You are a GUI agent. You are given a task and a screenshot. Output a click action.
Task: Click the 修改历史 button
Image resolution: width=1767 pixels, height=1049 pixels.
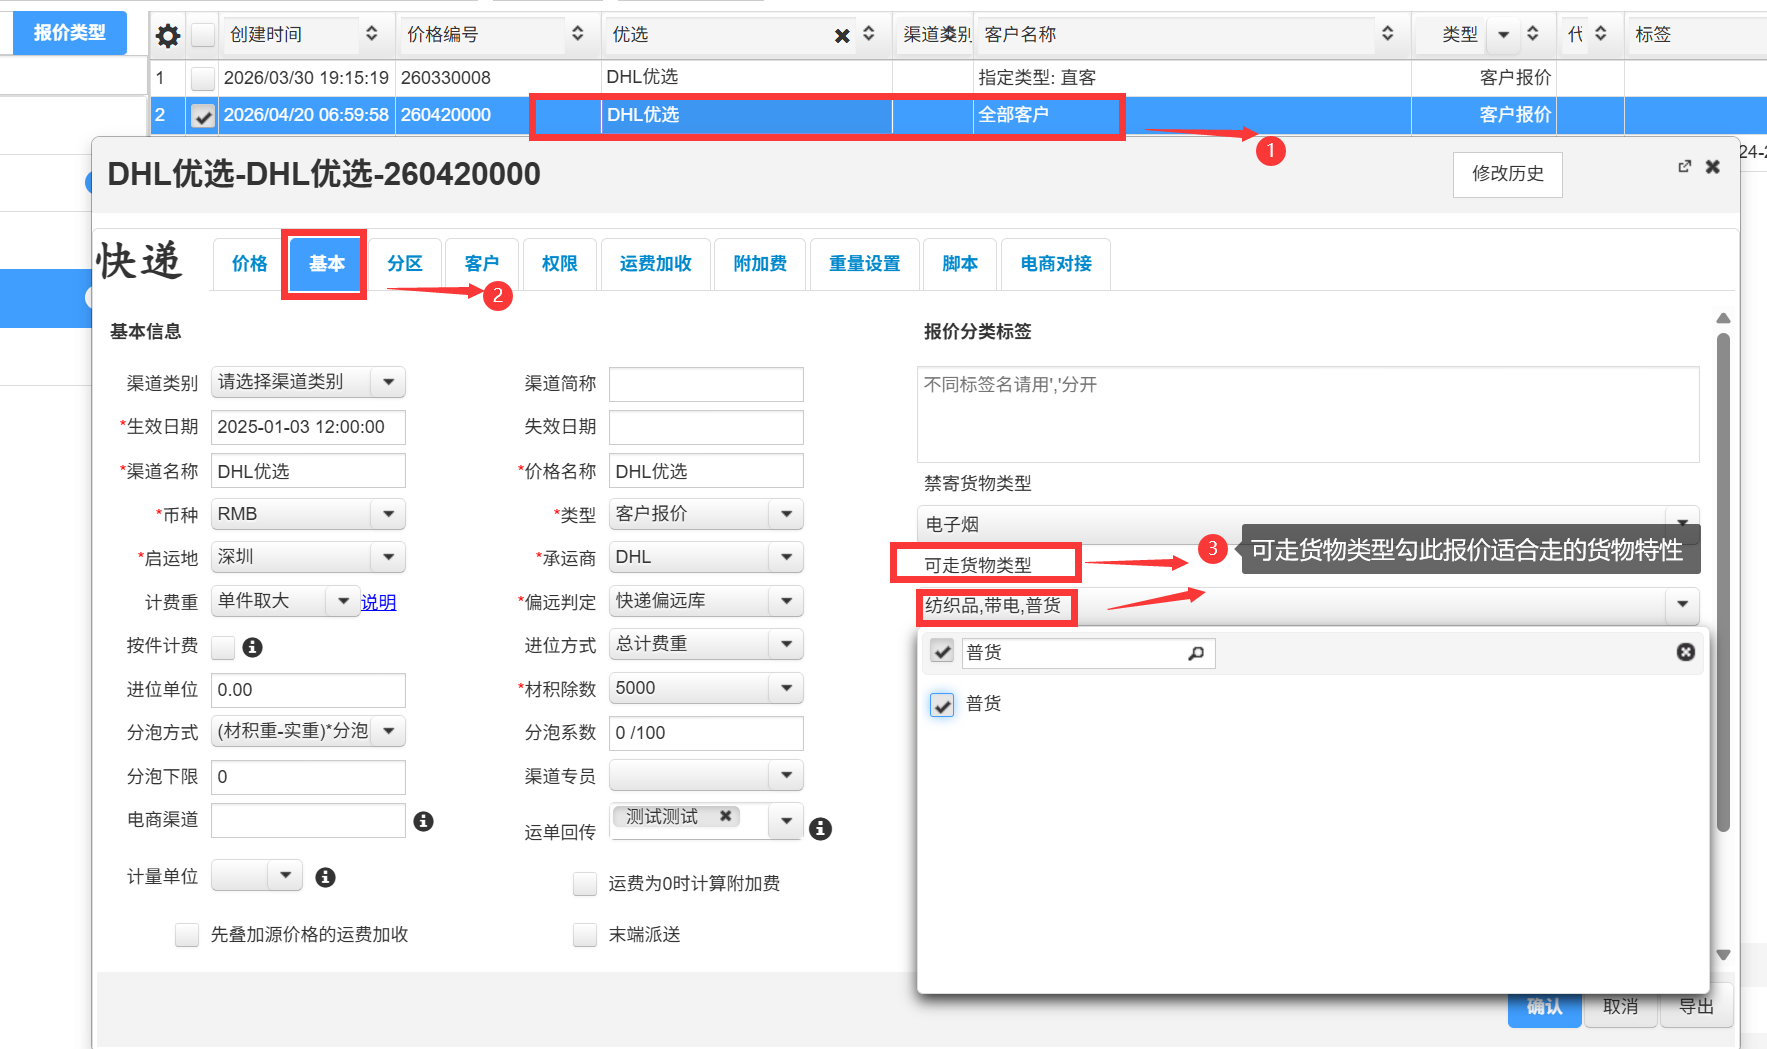1508,174
